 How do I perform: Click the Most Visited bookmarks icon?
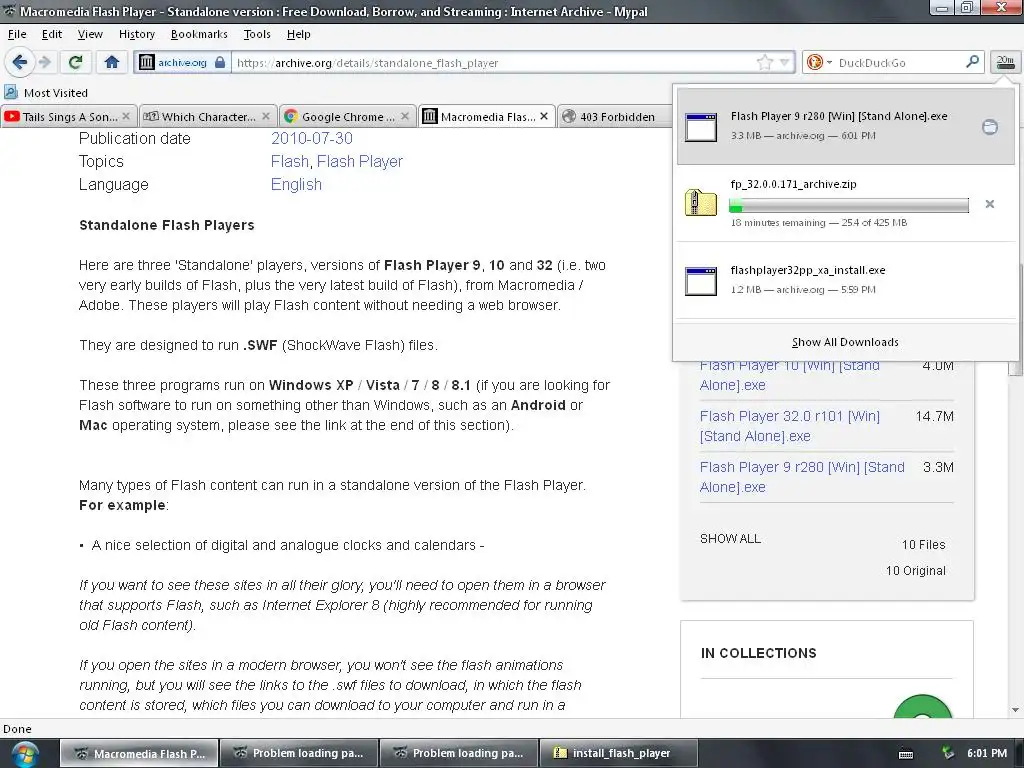tap(11, 93)
